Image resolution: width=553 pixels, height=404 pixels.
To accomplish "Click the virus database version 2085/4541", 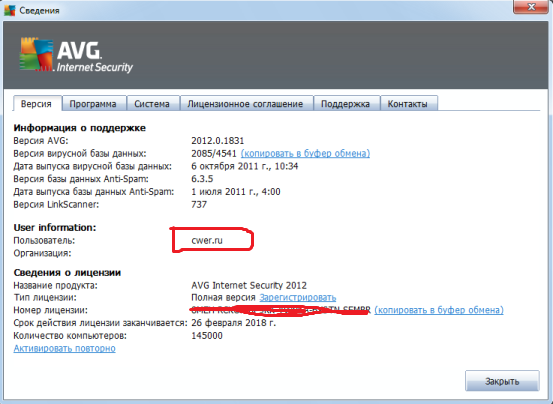I will (x=214, y=153).
